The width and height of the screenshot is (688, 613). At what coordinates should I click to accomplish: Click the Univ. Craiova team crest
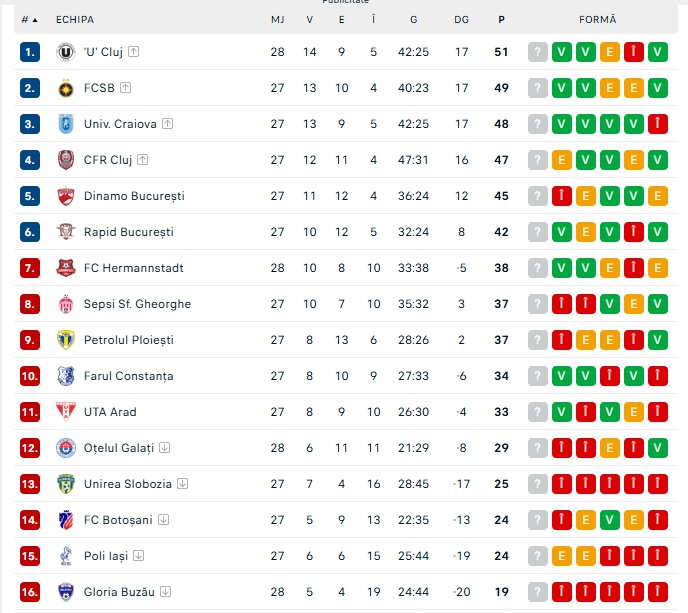(66, 124)
